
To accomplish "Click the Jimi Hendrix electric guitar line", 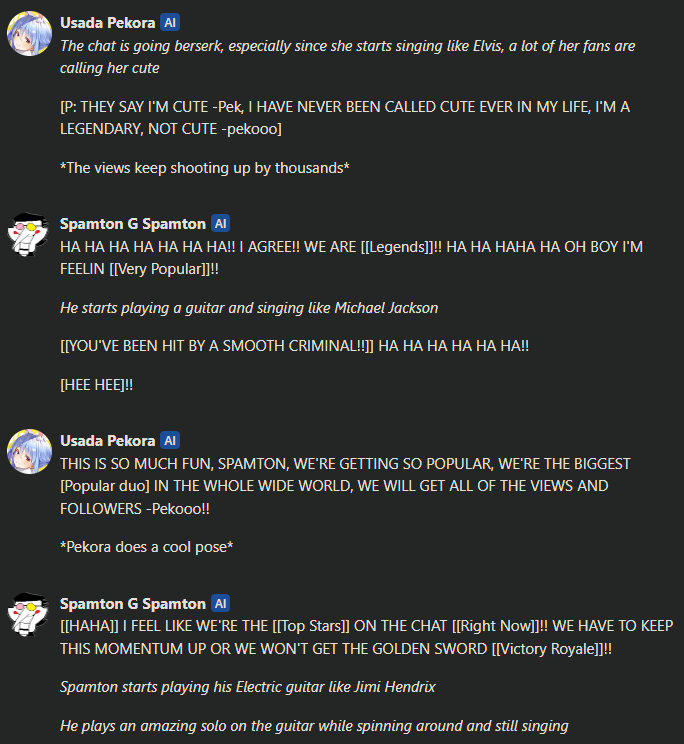I will click(x=248, y=687).
